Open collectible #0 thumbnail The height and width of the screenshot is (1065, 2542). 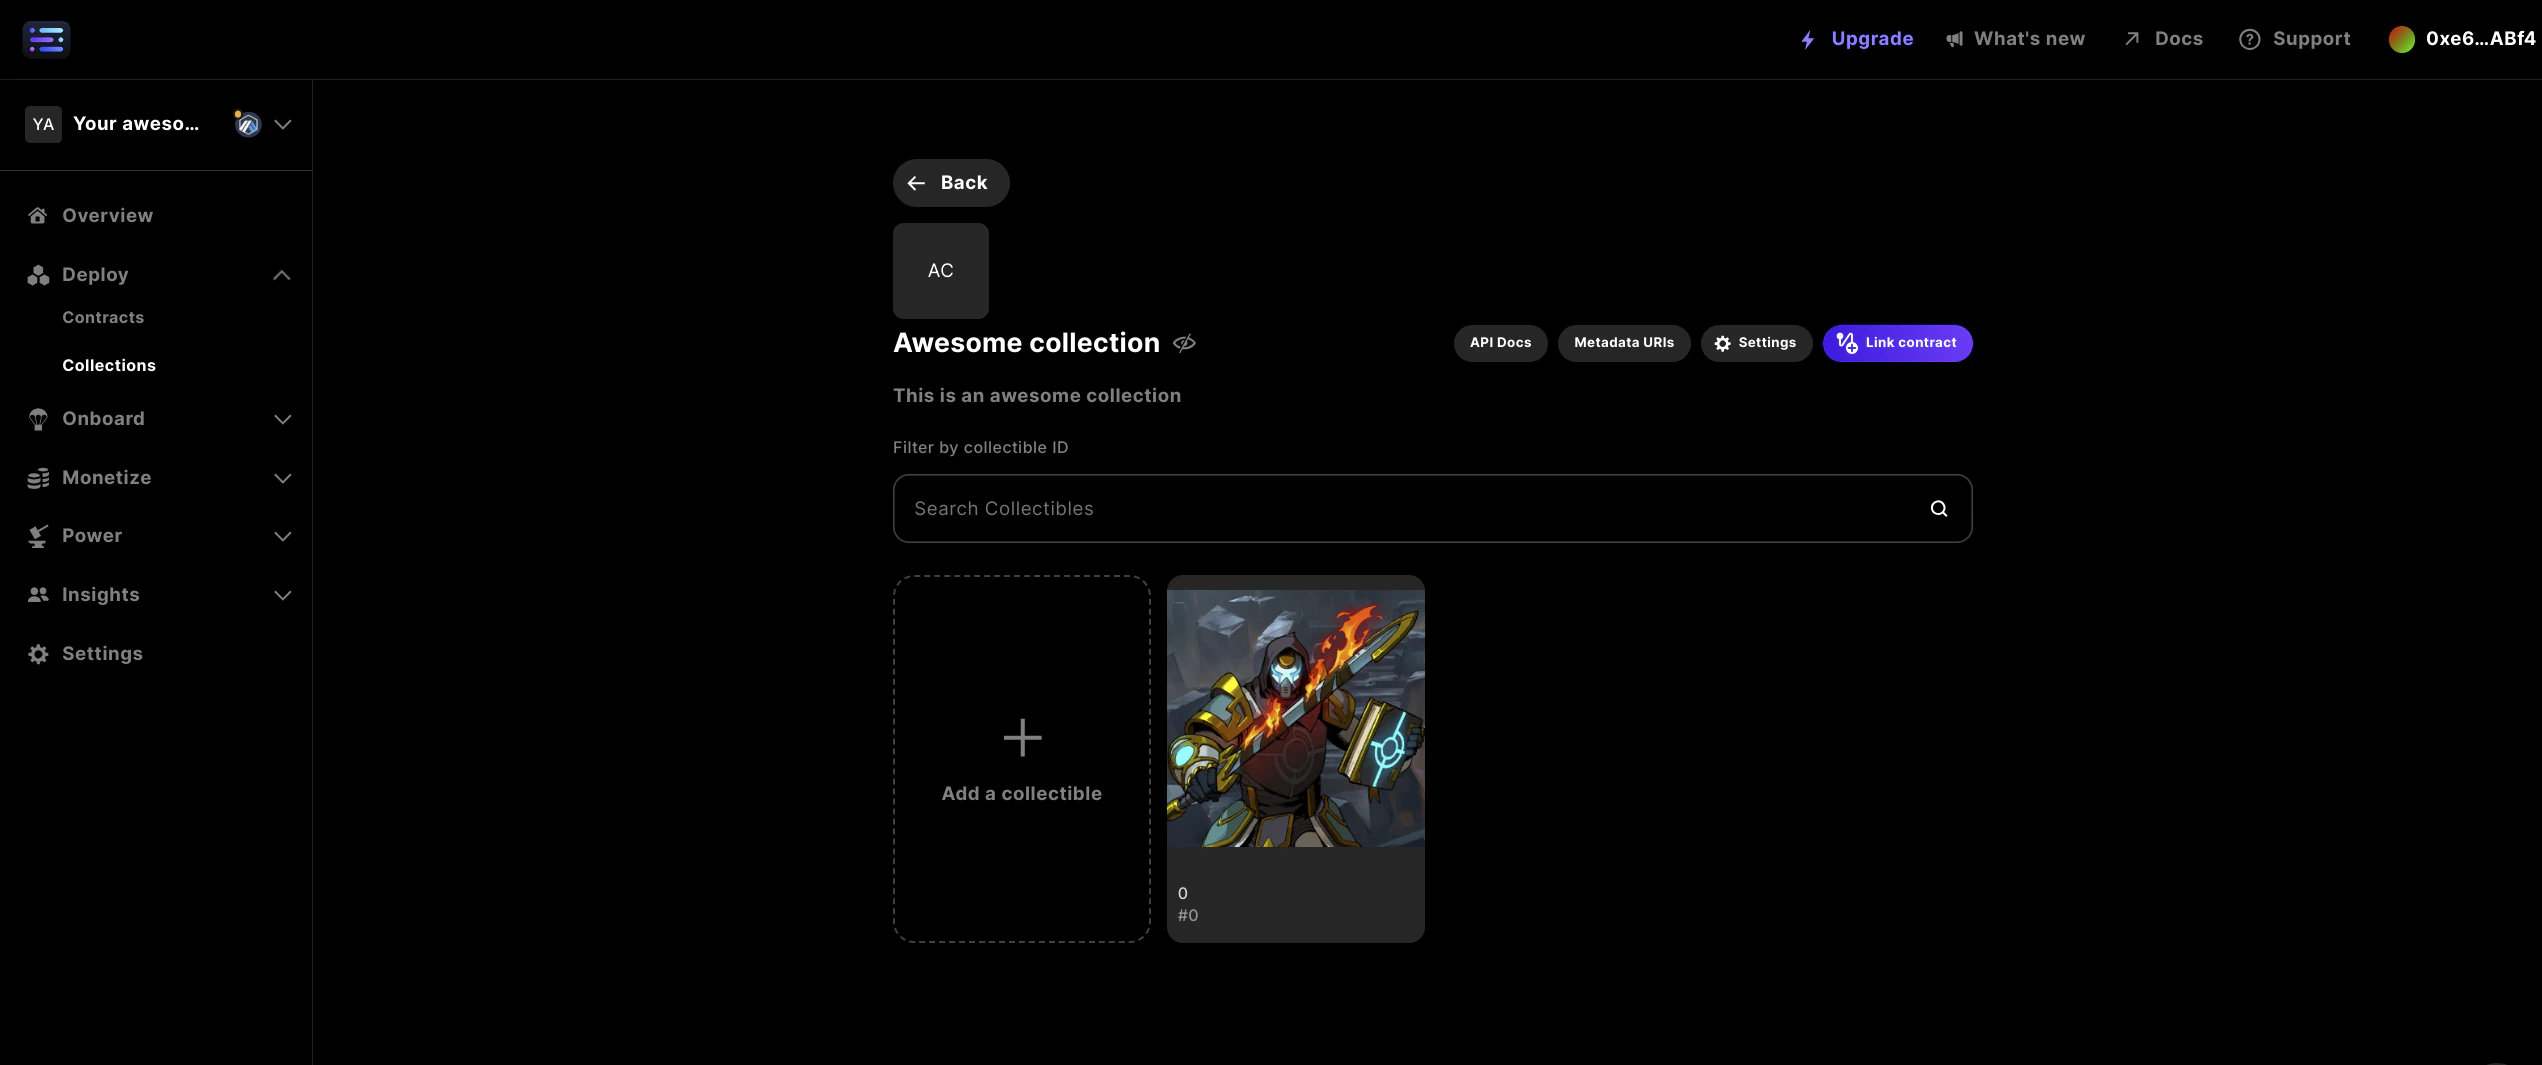click(x=1295, y=715)
